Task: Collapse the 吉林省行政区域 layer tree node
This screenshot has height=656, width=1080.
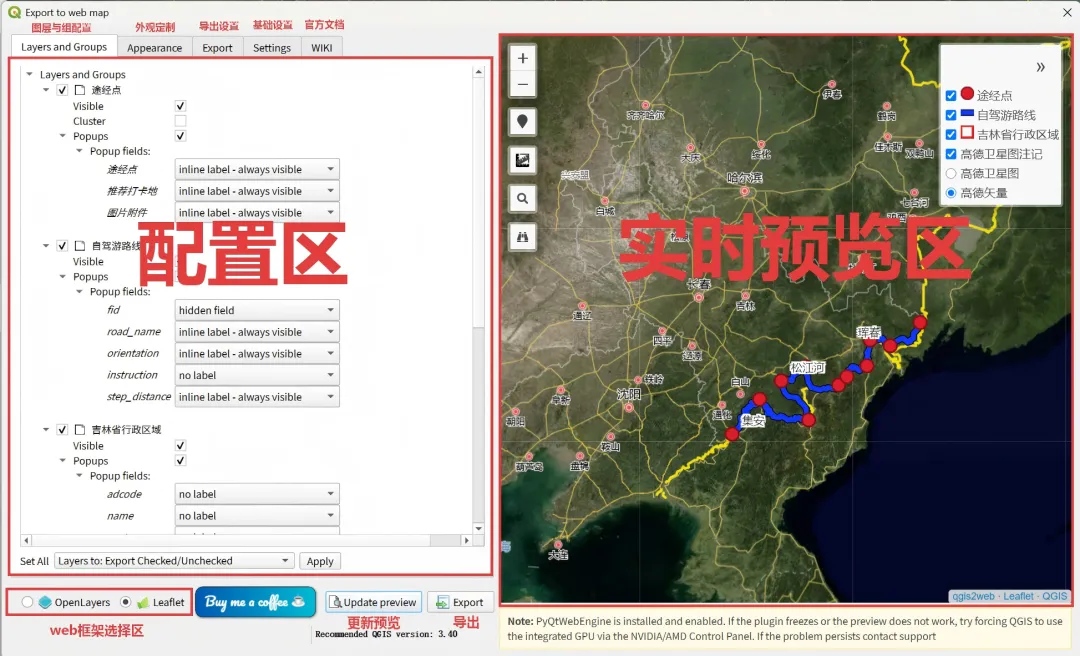Action: click(46, 430)
